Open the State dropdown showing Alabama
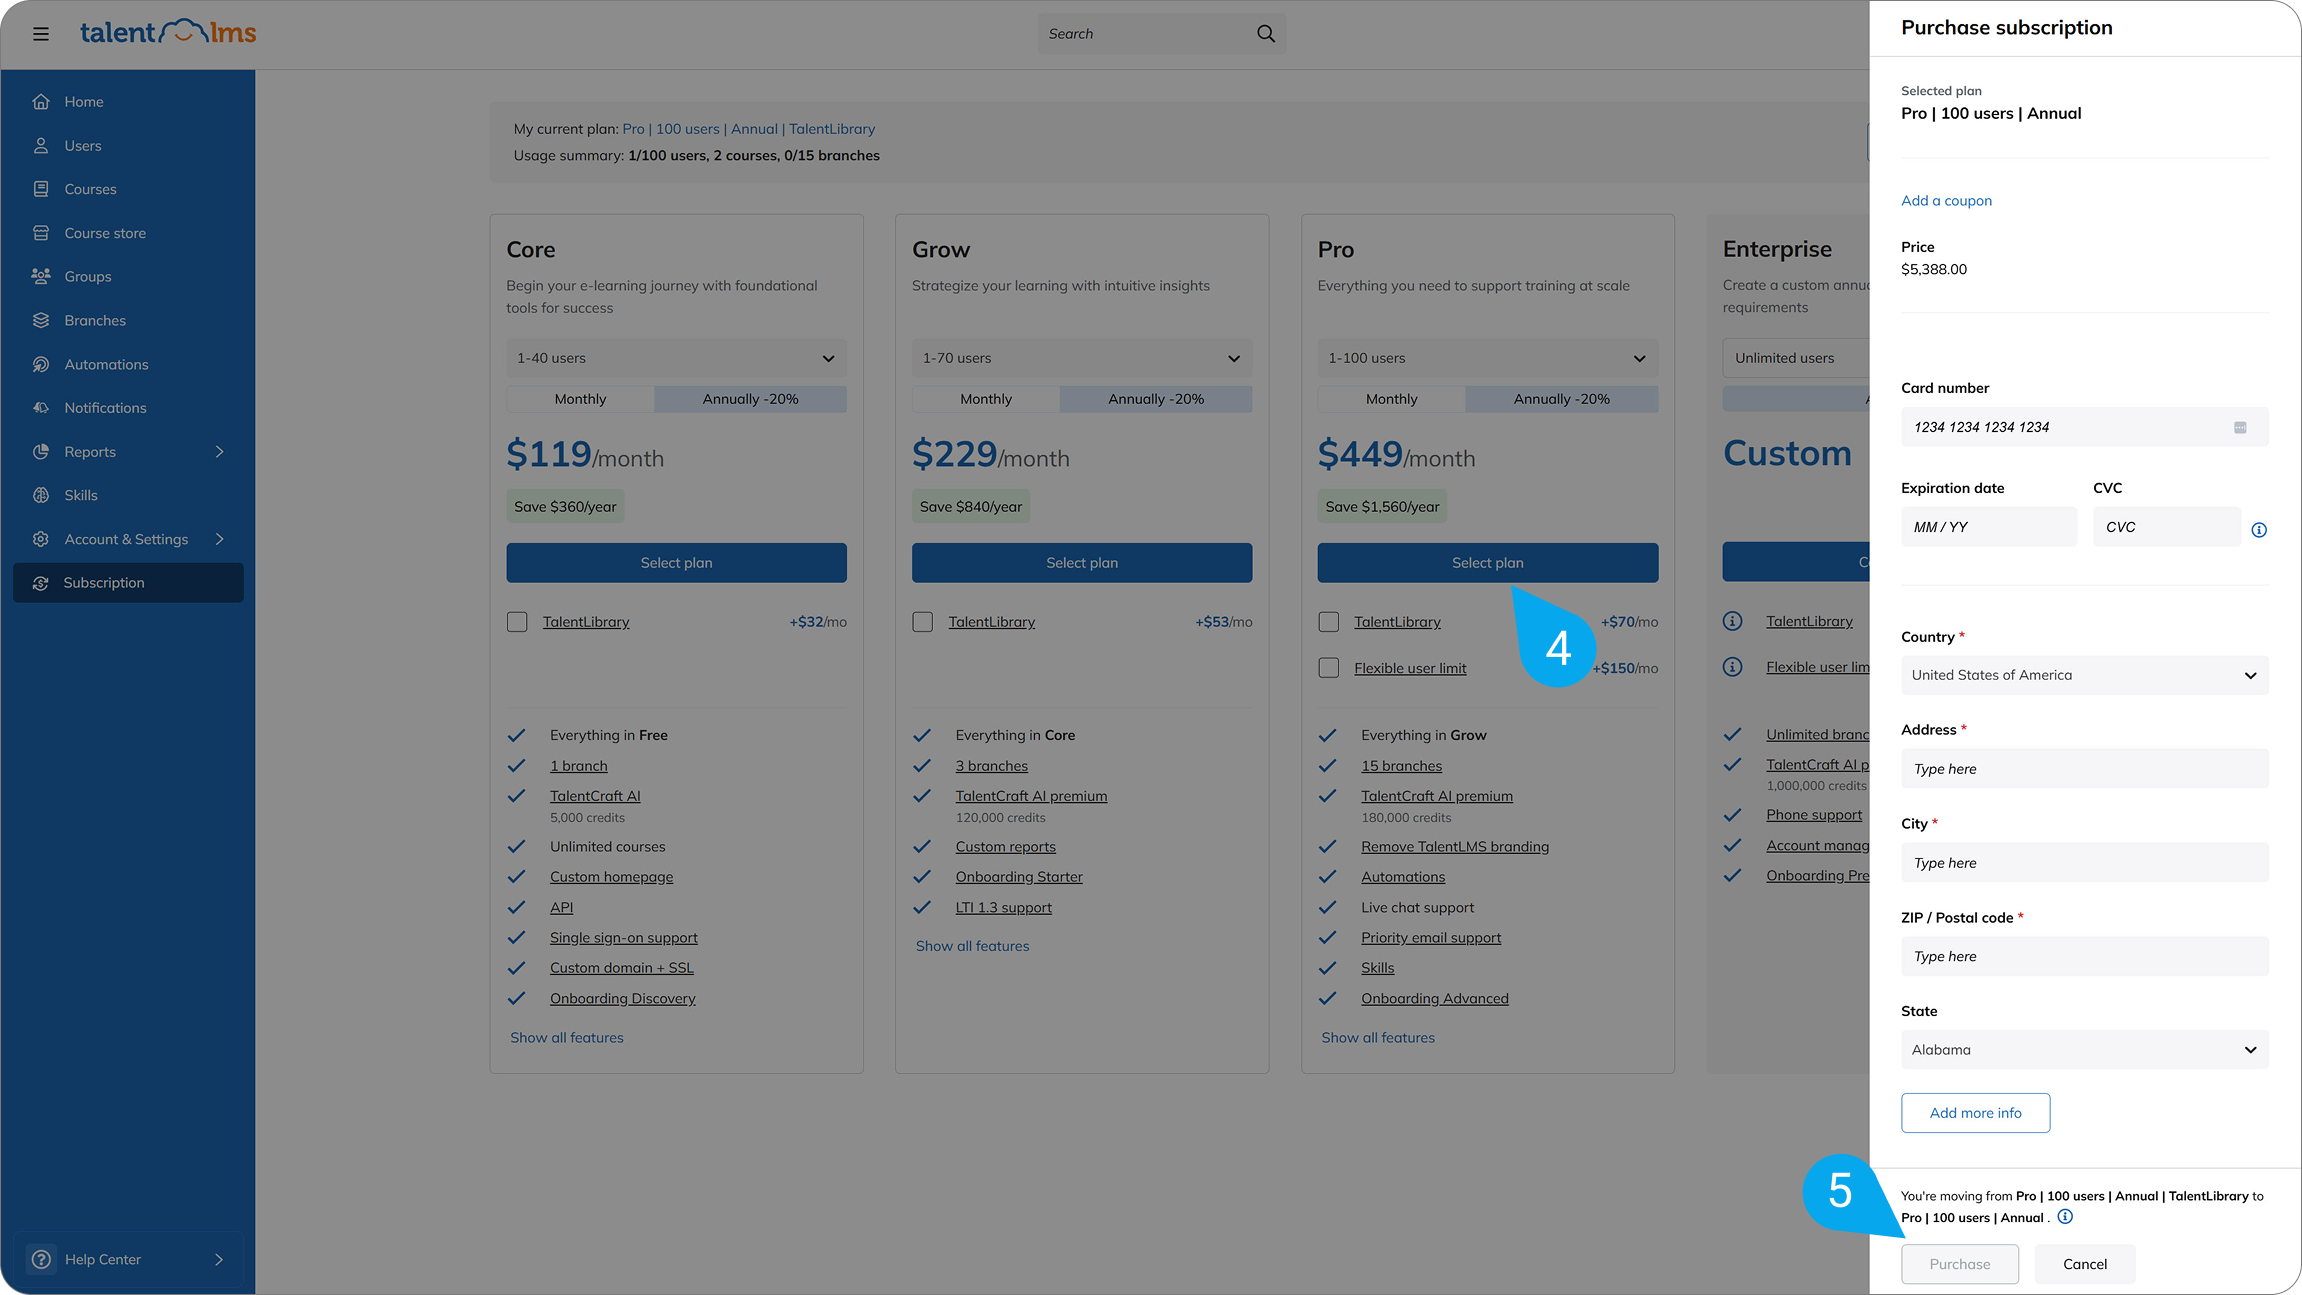Screen dimensions: 2302x1295 [2085, 1050]
